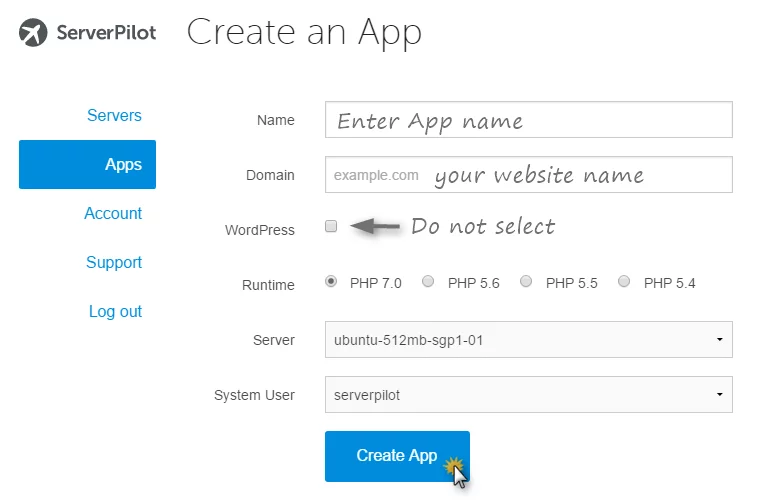Click the Name field label

point(276,120)
